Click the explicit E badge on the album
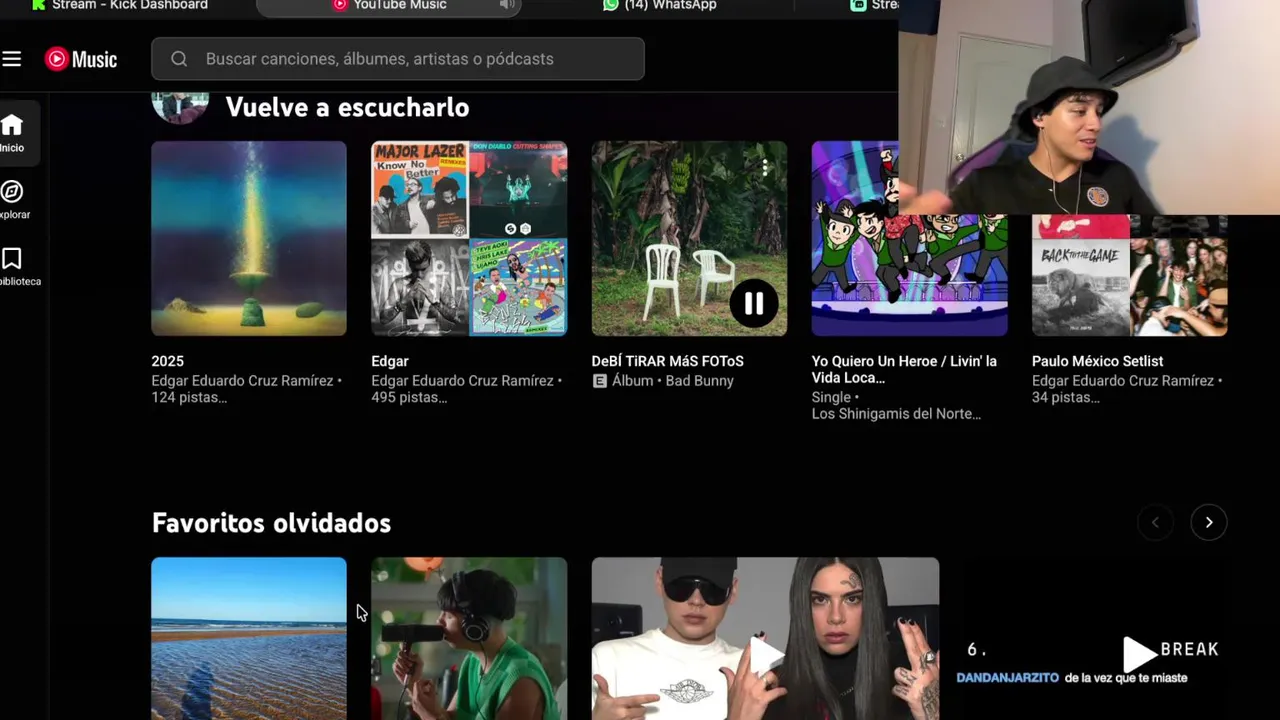 coord(600,381)
